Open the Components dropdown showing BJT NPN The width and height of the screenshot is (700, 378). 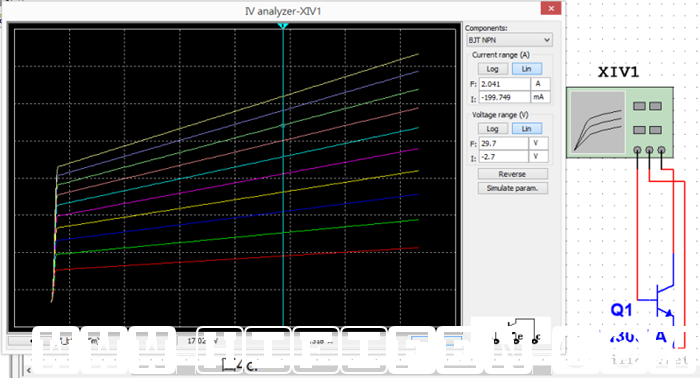click(509, 40)
